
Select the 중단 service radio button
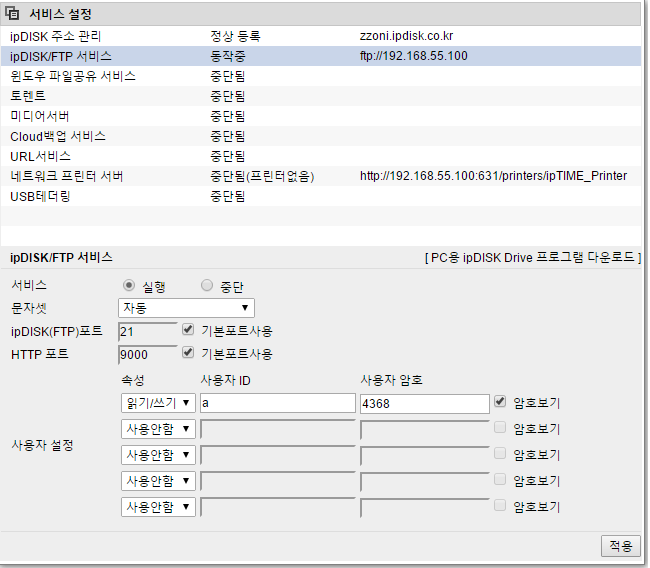pyautogui.click(x=207, y=285)
